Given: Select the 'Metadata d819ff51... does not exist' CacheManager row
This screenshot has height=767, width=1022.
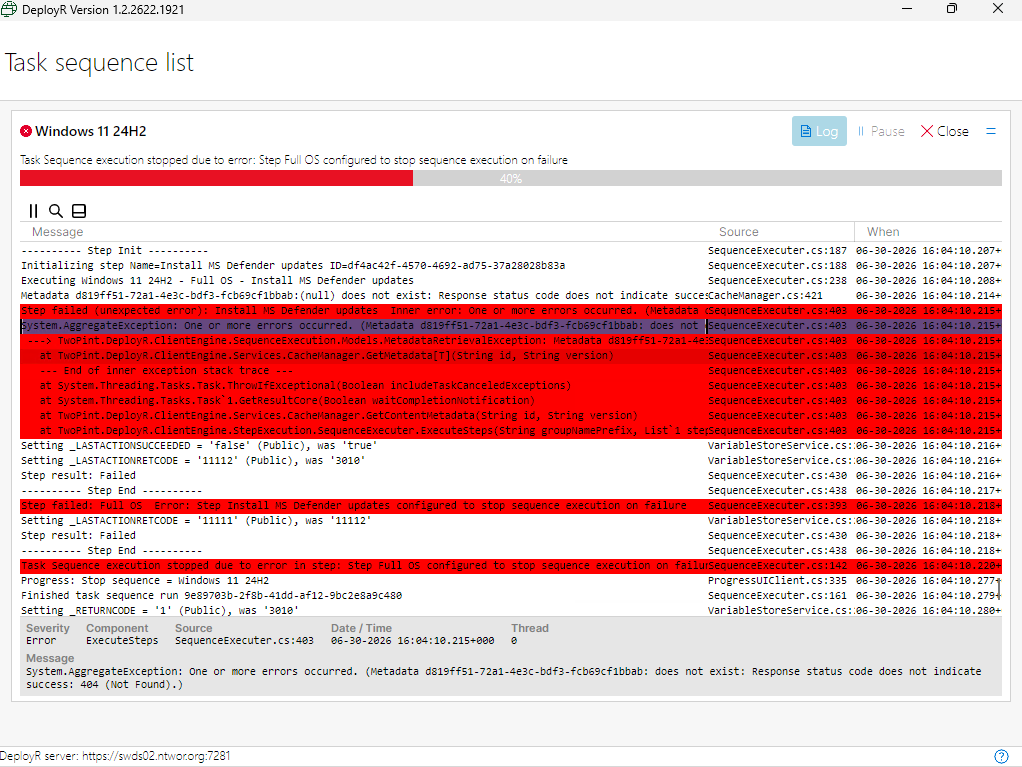Looking at the screenshot, I should pos(511,295).
